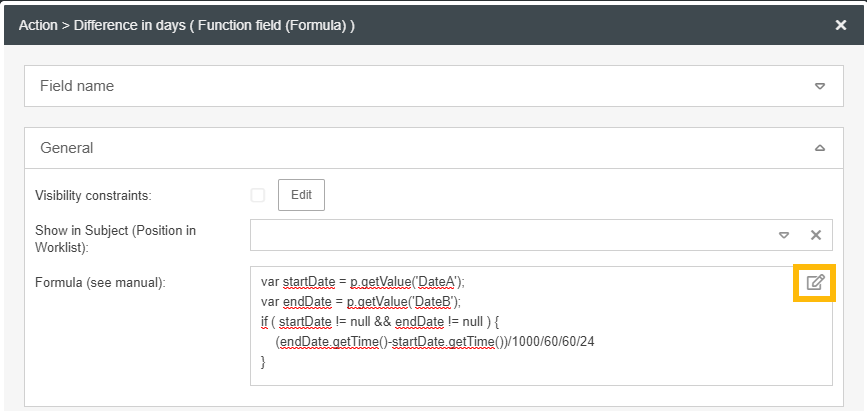The width and height of the screenshot is (867, 411).
Task: Expand the Field name section arrow
Action: tap(820, 86)
